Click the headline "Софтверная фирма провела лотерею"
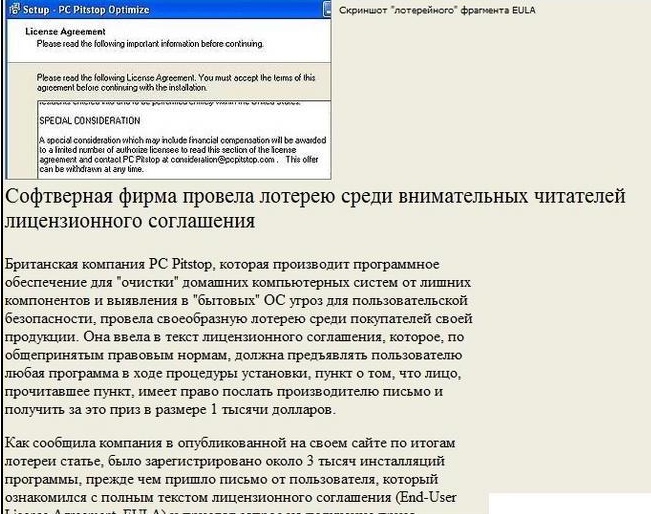The height and width of the screenshot is (514, 651). [x=315, y=208]
